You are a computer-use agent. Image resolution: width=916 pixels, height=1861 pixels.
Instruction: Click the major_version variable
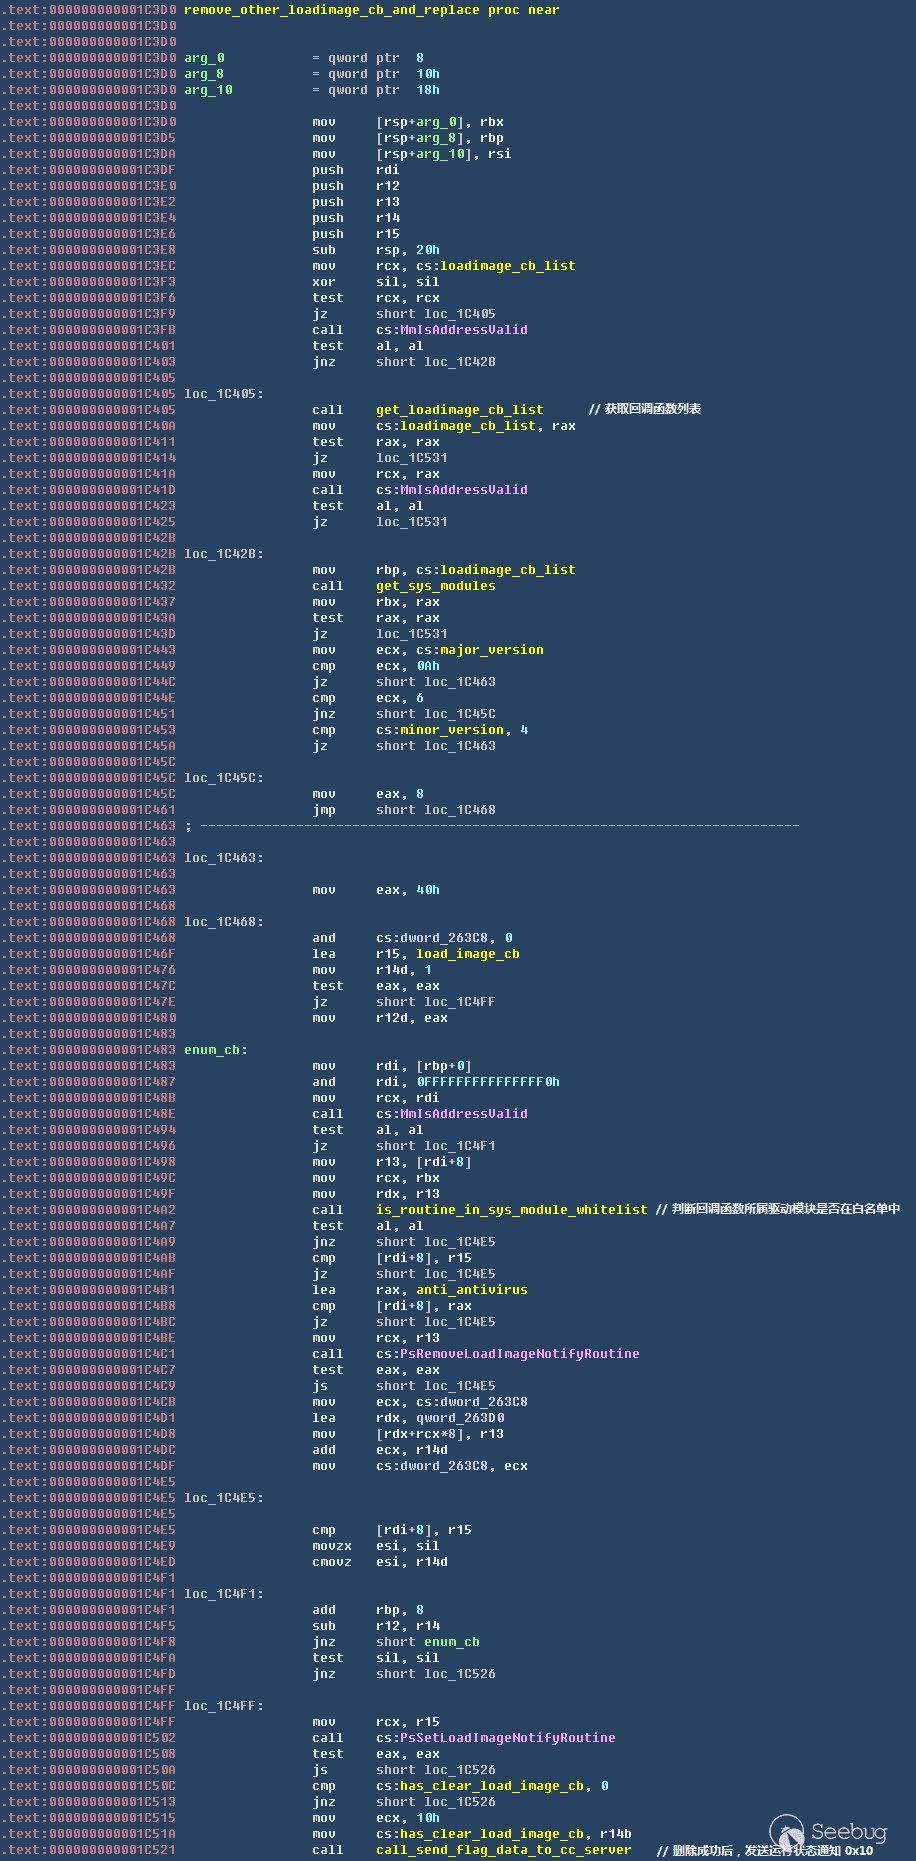(492, 650)
